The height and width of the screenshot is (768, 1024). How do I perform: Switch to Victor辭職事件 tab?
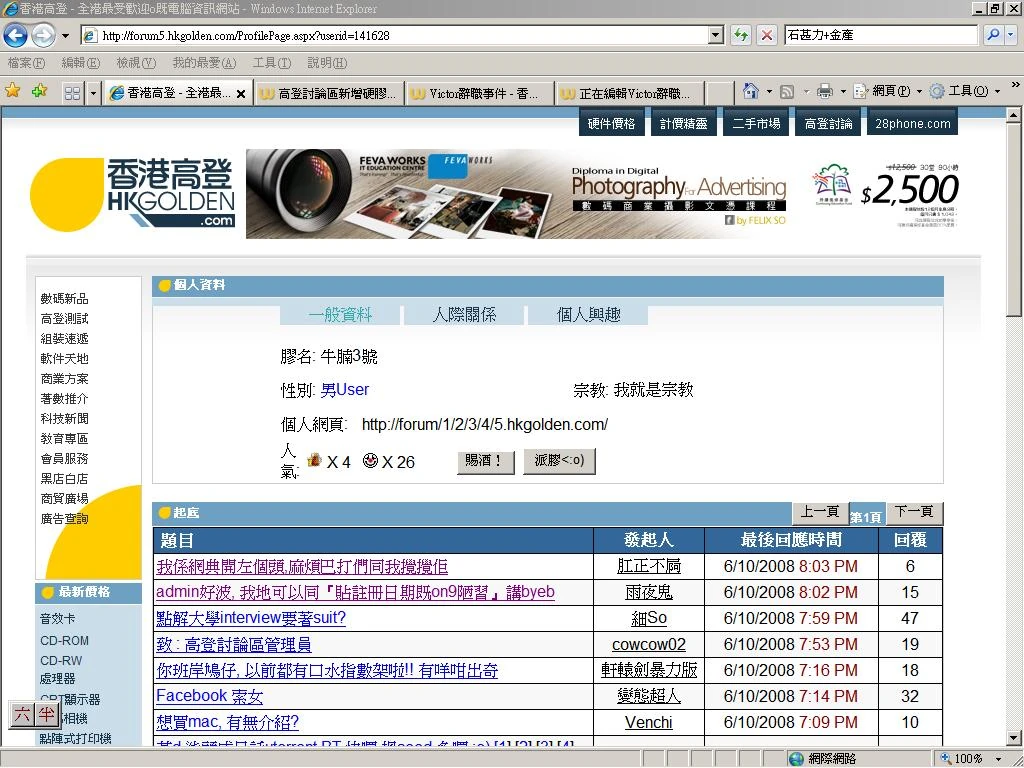(479, 94)
